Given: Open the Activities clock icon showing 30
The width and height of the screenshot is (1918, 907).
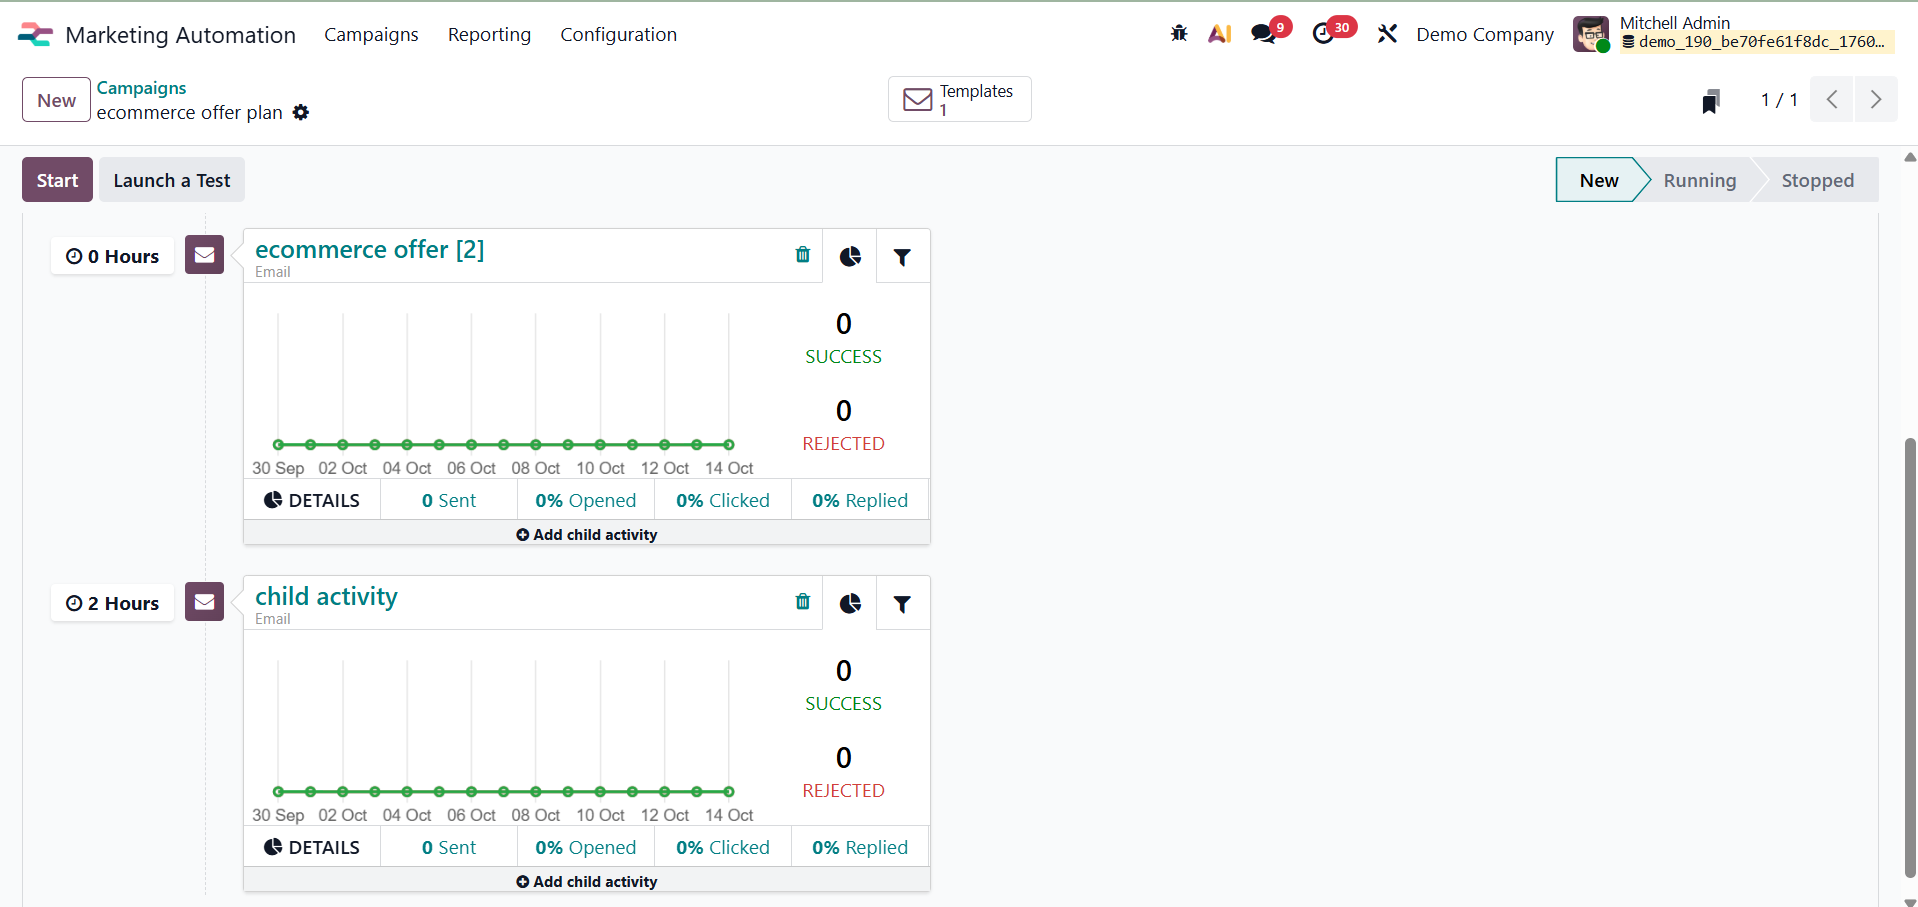Looking at the screenshot, I should click(1323, 32).
